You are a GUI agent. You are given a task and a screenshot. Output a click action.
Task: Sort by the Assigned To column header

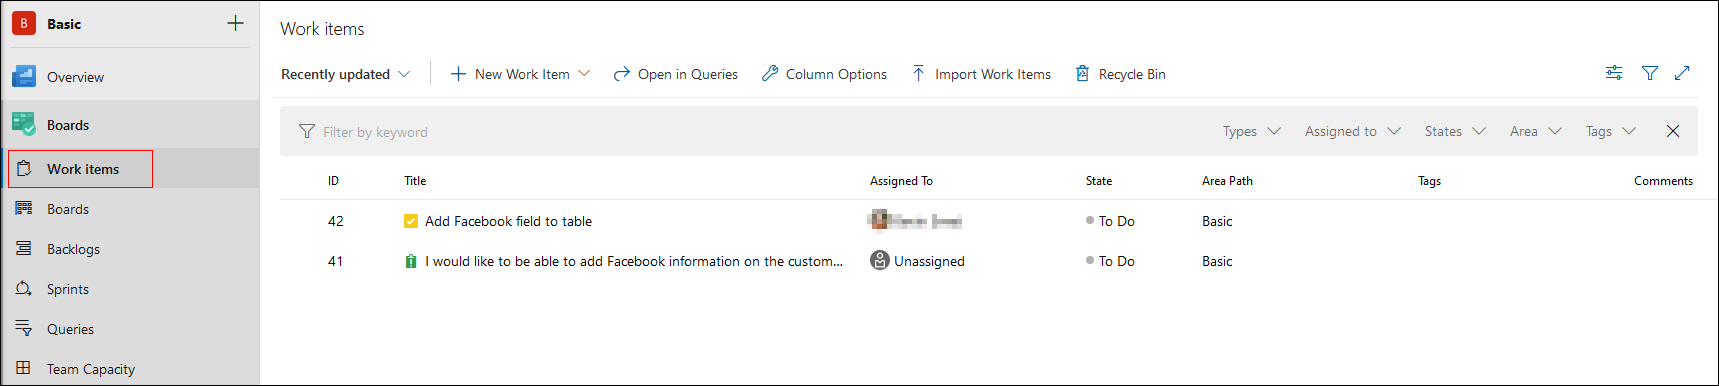901,181
